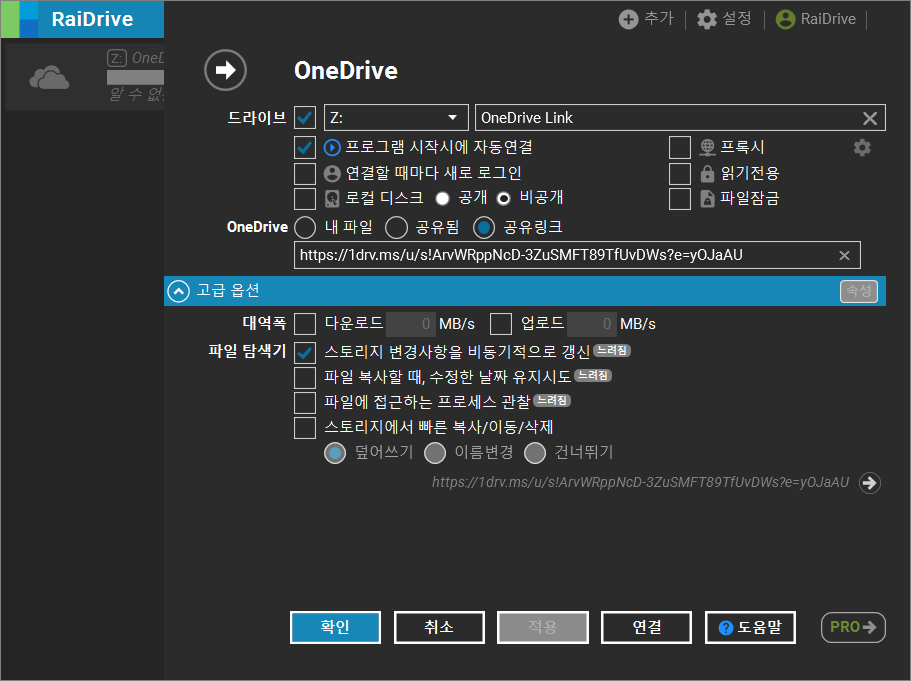Click the 적용 button
The height and width of the screenshot is (681, 911).
543,628
